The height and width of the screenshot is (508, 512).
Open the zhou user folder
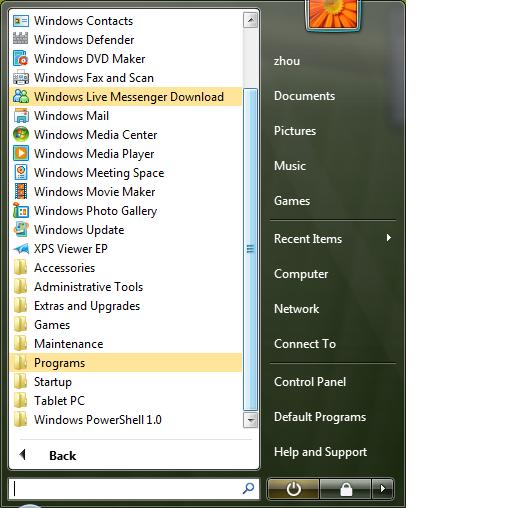point(287,61)
